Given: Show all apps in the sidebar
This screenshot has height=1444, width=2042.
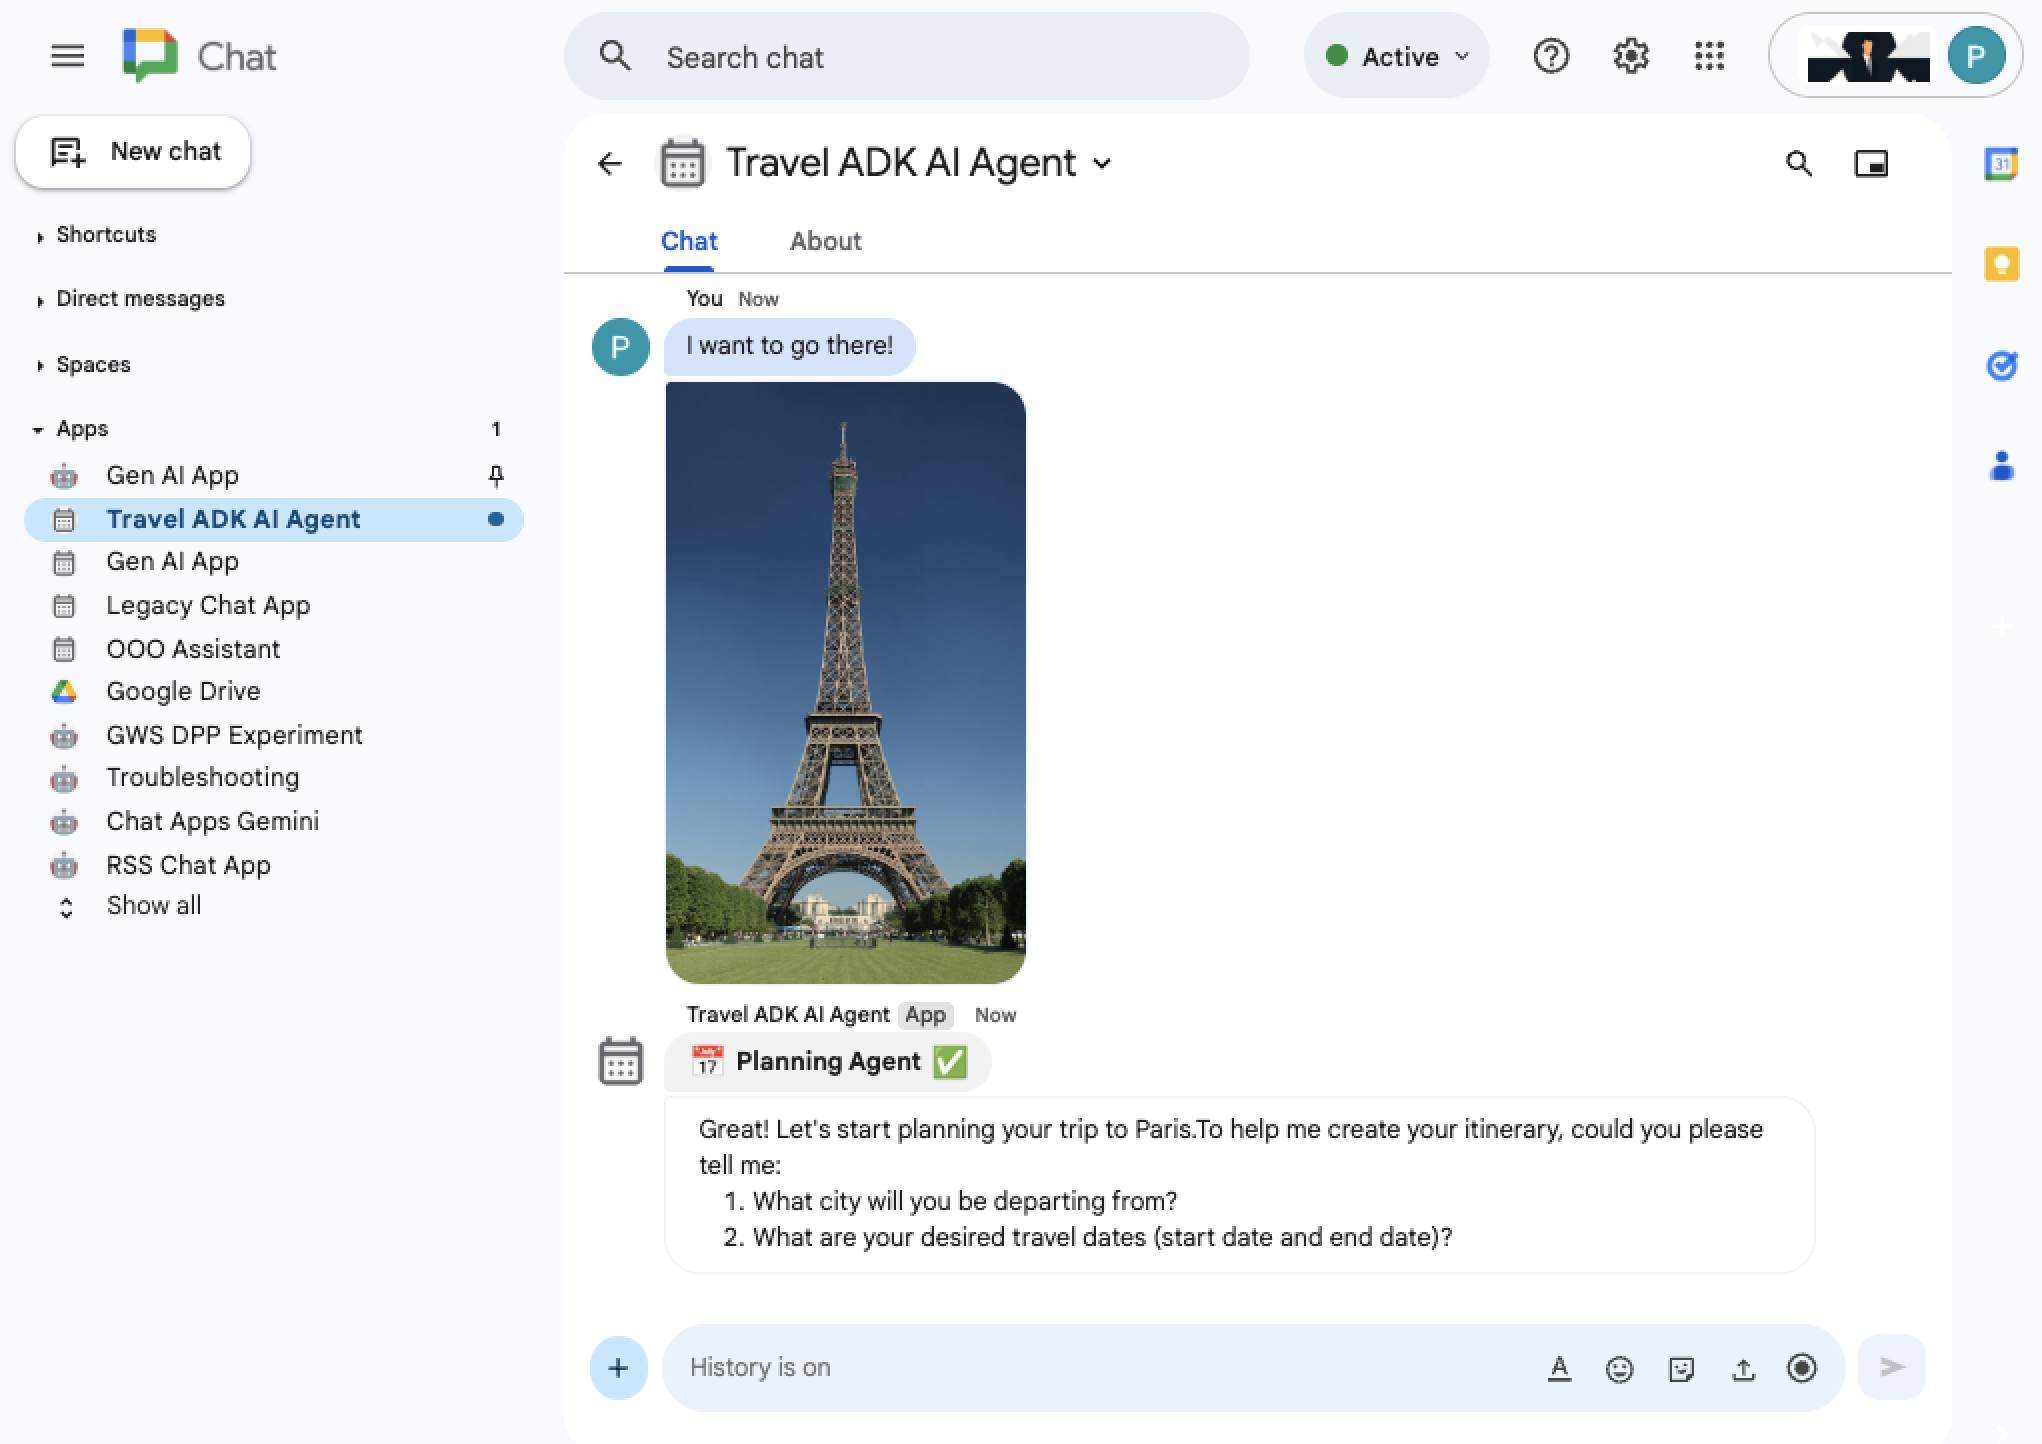Looking at the screenshot, I should click(153, 906).
